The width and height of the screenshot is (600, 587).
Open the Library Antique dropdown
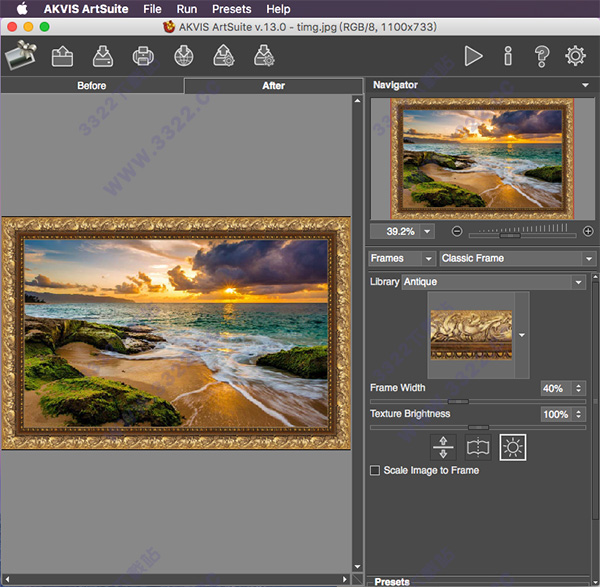pos(493,282)
